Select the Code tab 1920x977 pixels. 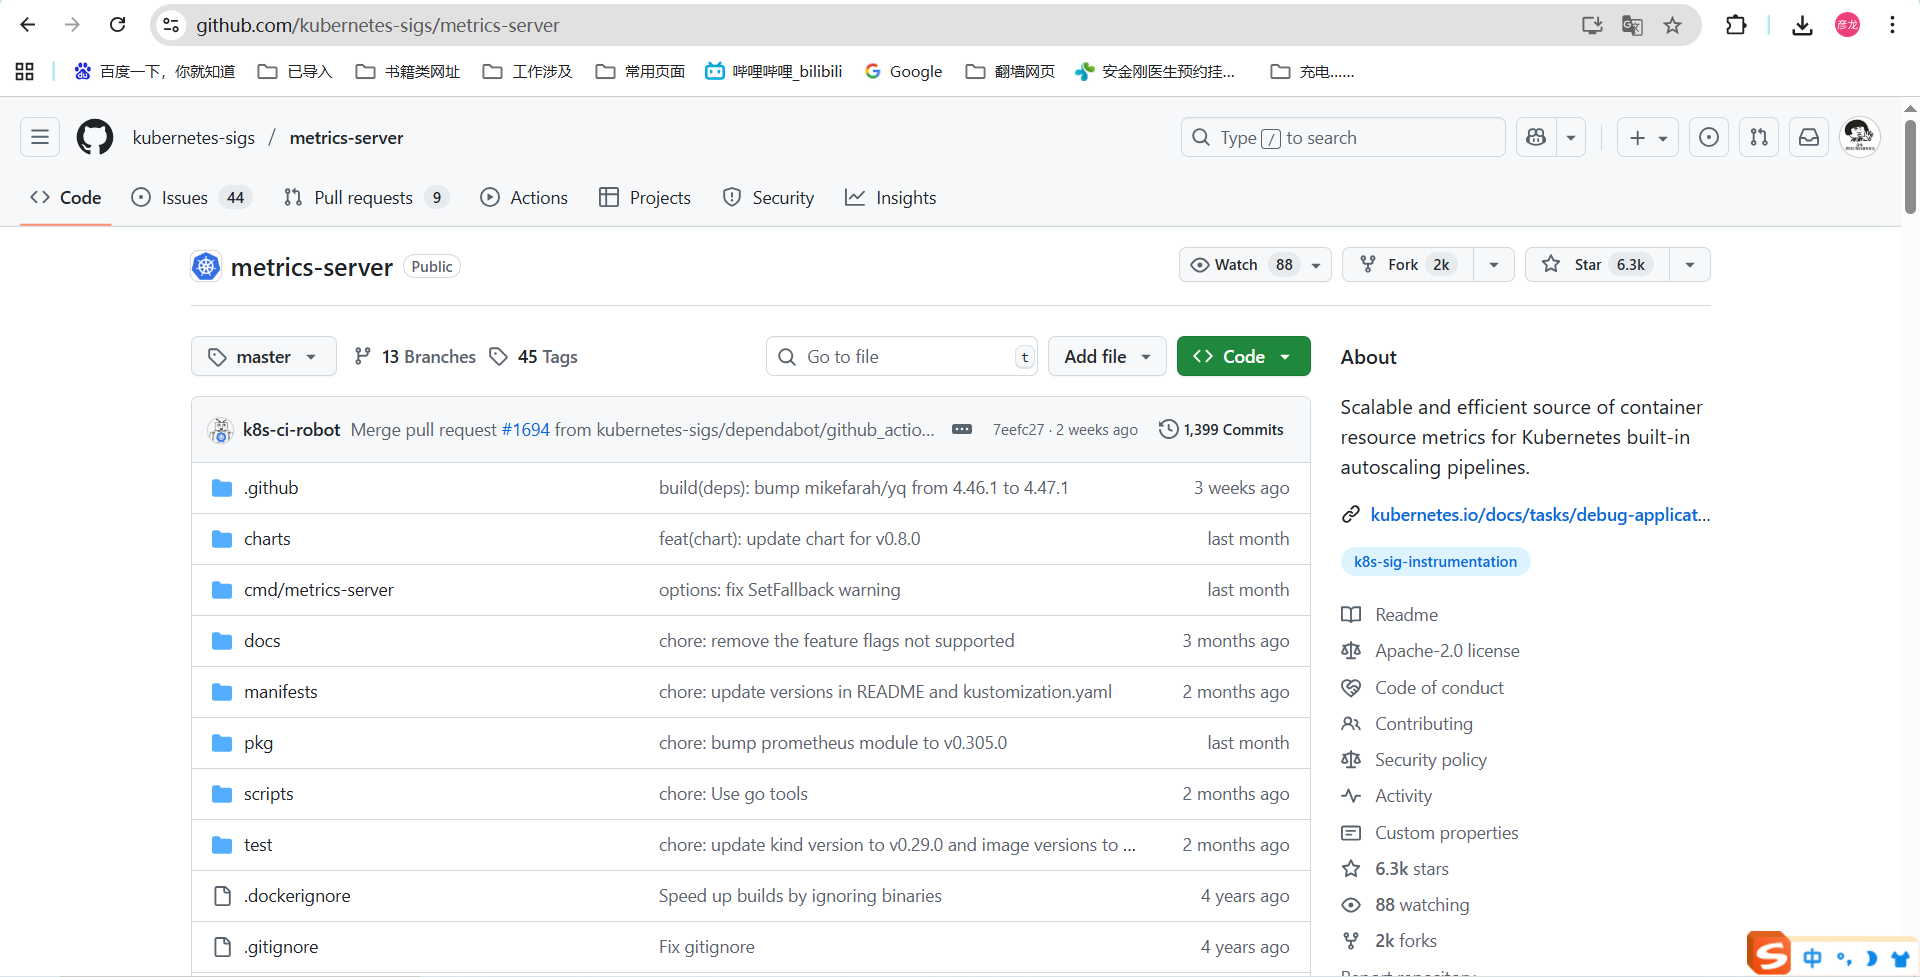tap(66, 197)
